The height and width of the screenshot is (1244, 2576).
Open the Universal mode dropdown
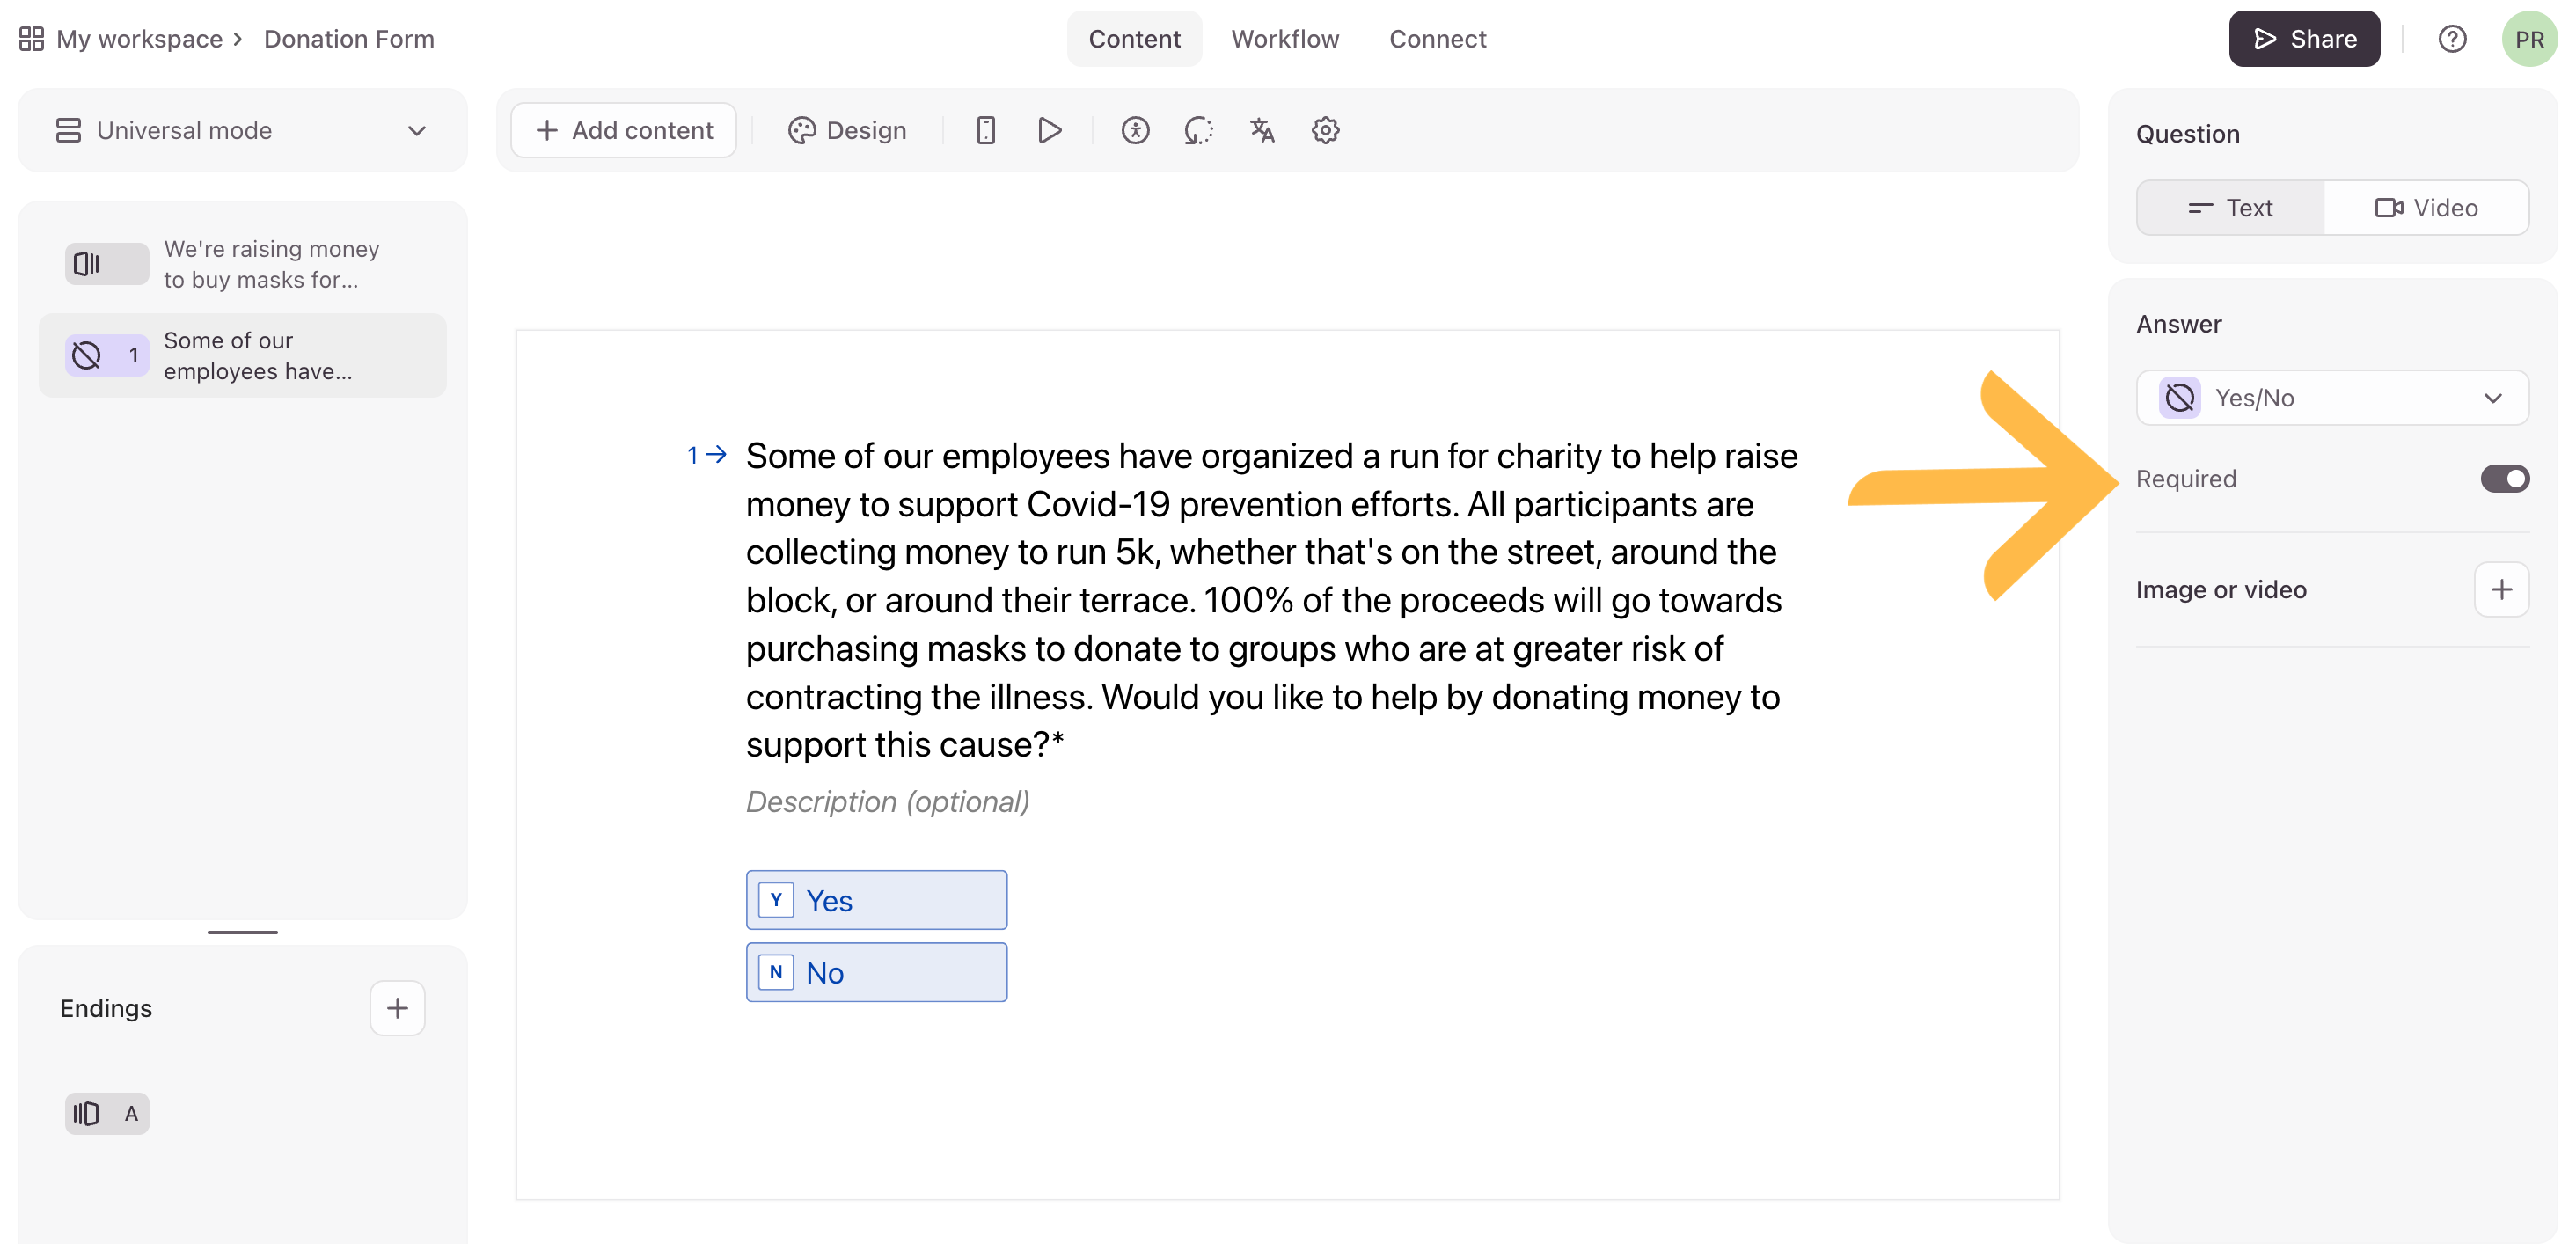pyautogui.click(x=242, y=131)
